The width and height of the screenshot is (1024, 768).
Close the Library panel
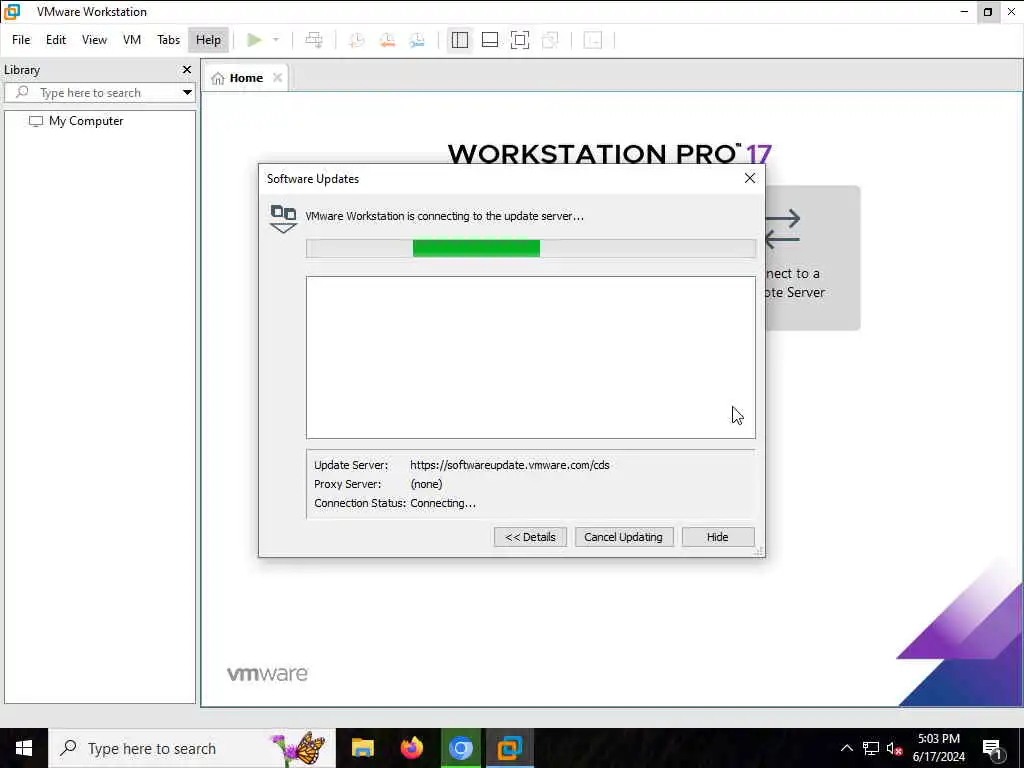pyautogui.click(x=187, y=69)
